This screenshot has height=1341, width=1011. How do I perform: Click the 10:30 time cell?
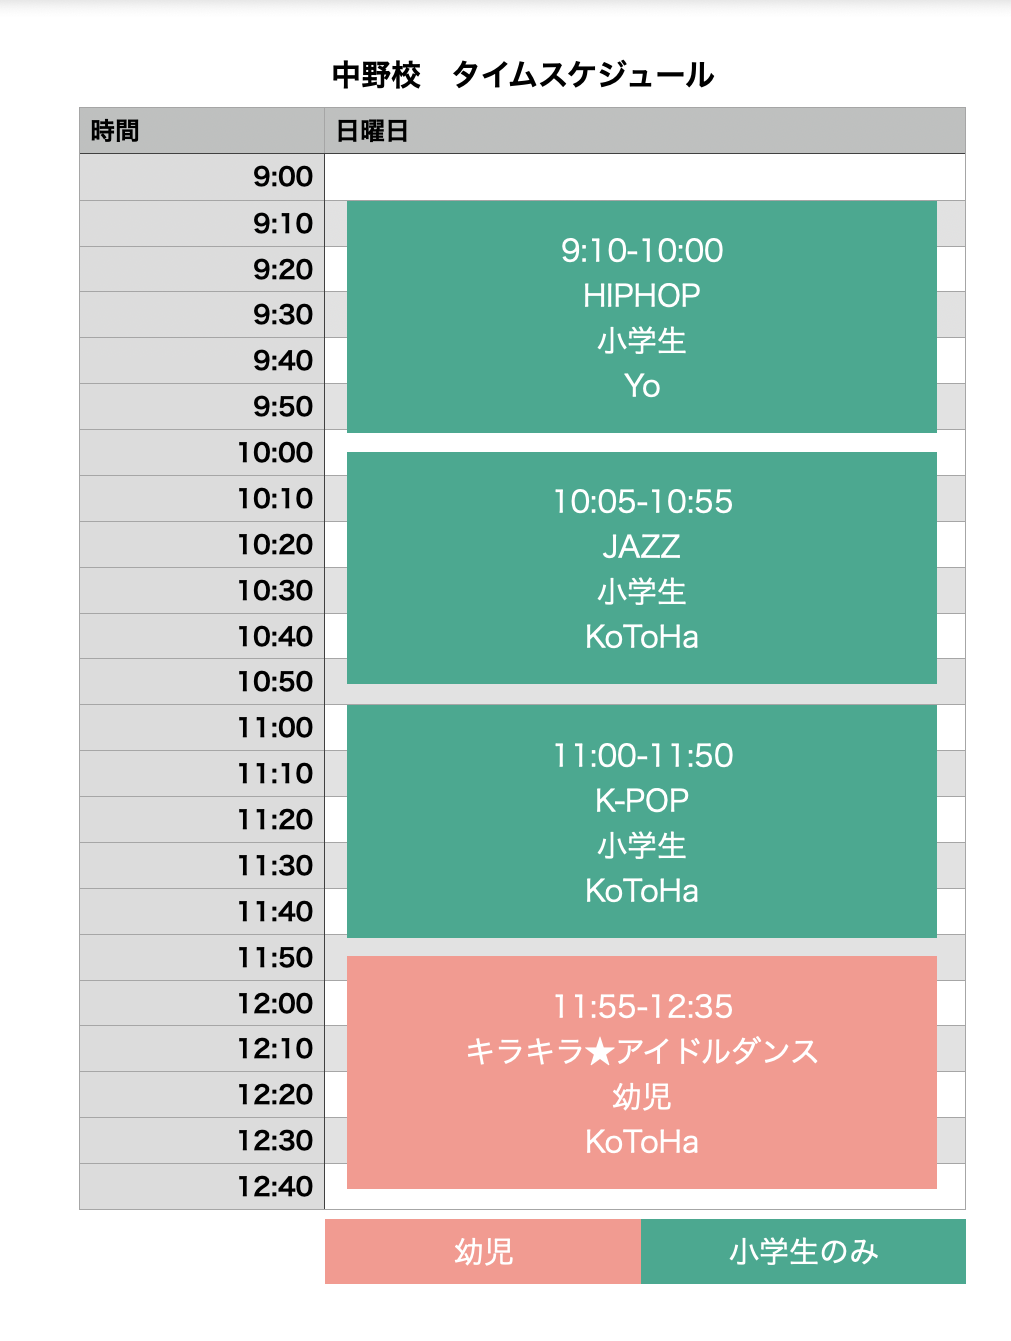(275, 591)
